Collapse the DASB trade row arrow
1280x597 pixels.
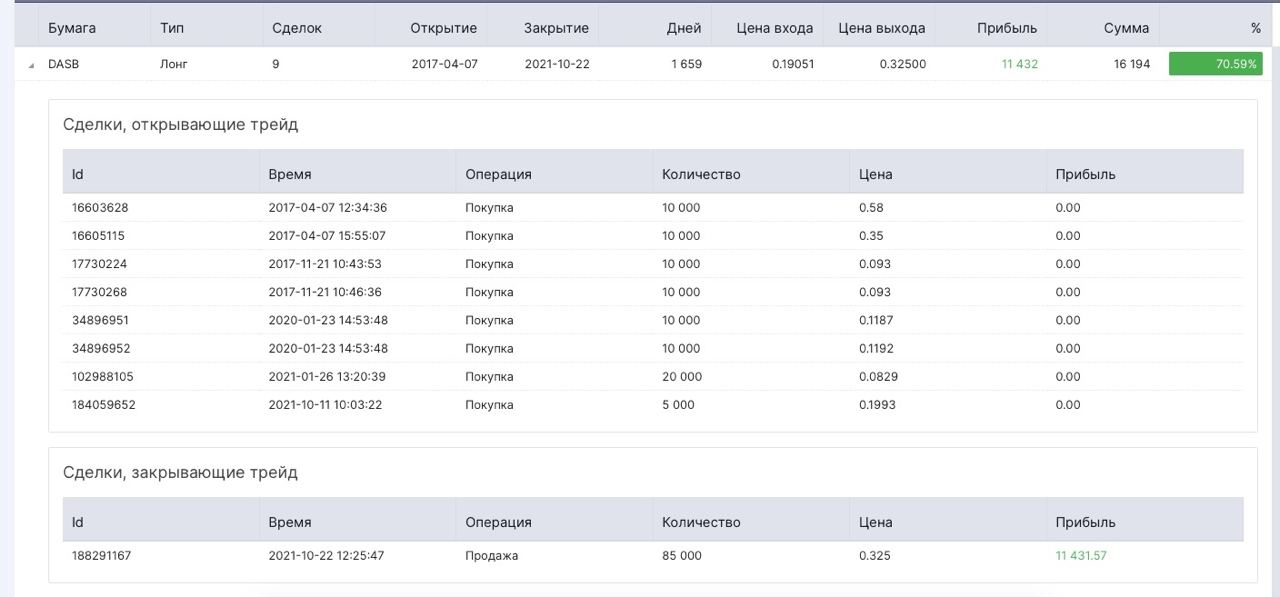click(31, 65)
